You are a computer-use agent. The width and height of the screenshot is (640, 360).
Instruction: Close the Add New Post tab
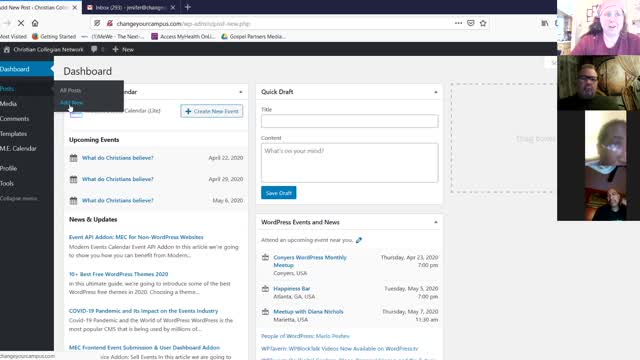coord(75,7)
